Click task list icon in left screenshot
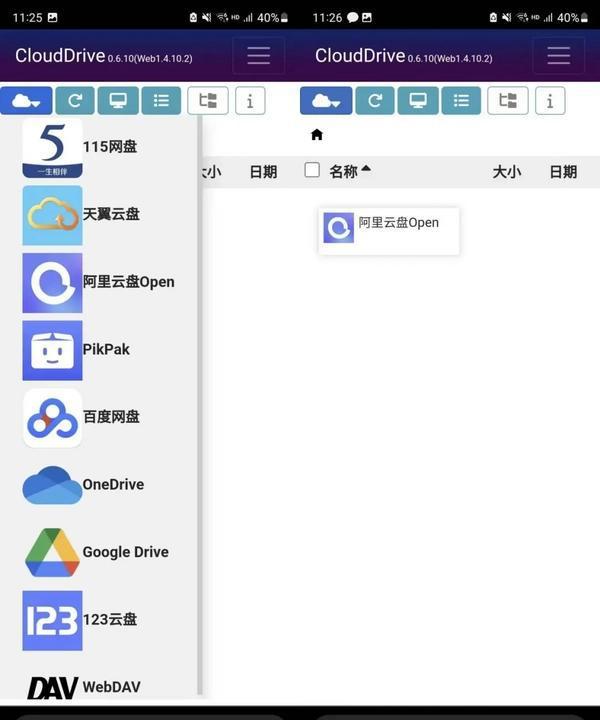Viewport: 600px width, 720px height. click(x=161, y=101)
